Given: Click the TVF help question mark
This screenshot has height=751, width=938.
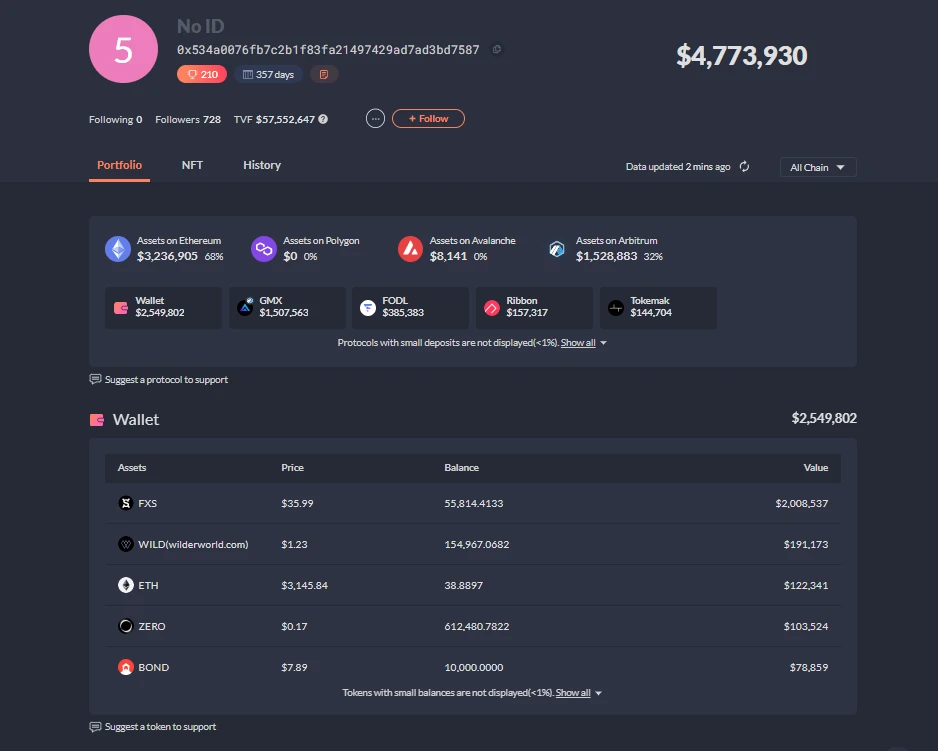Looking at the screenshot, I should [323, 119].
